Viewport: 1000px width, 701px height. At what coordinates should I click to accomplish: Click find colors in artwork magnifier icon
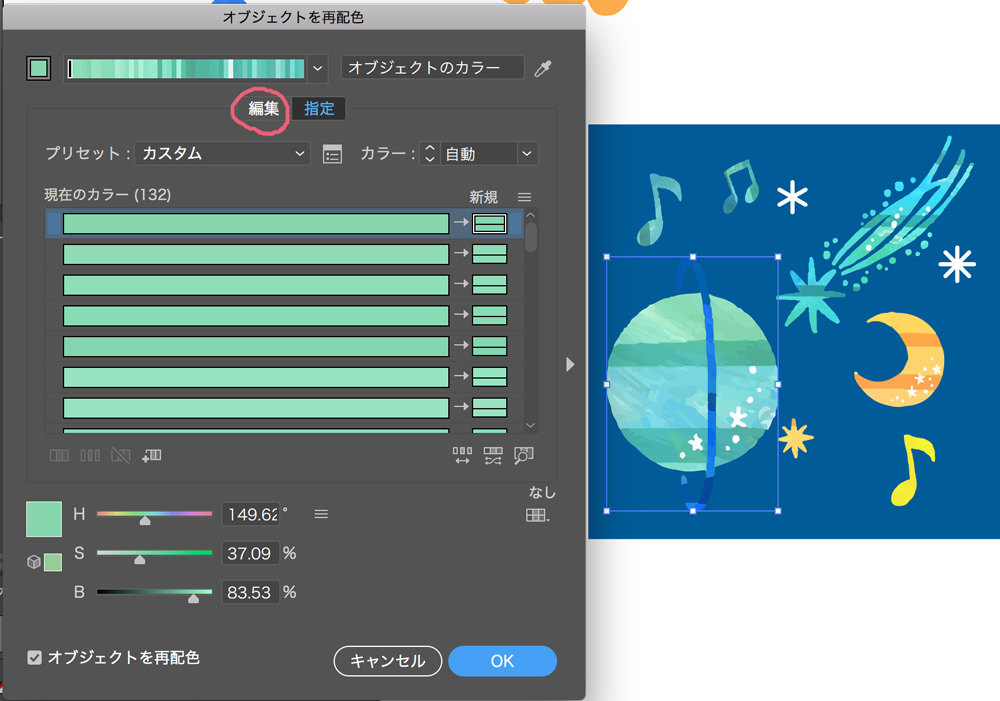524,455
